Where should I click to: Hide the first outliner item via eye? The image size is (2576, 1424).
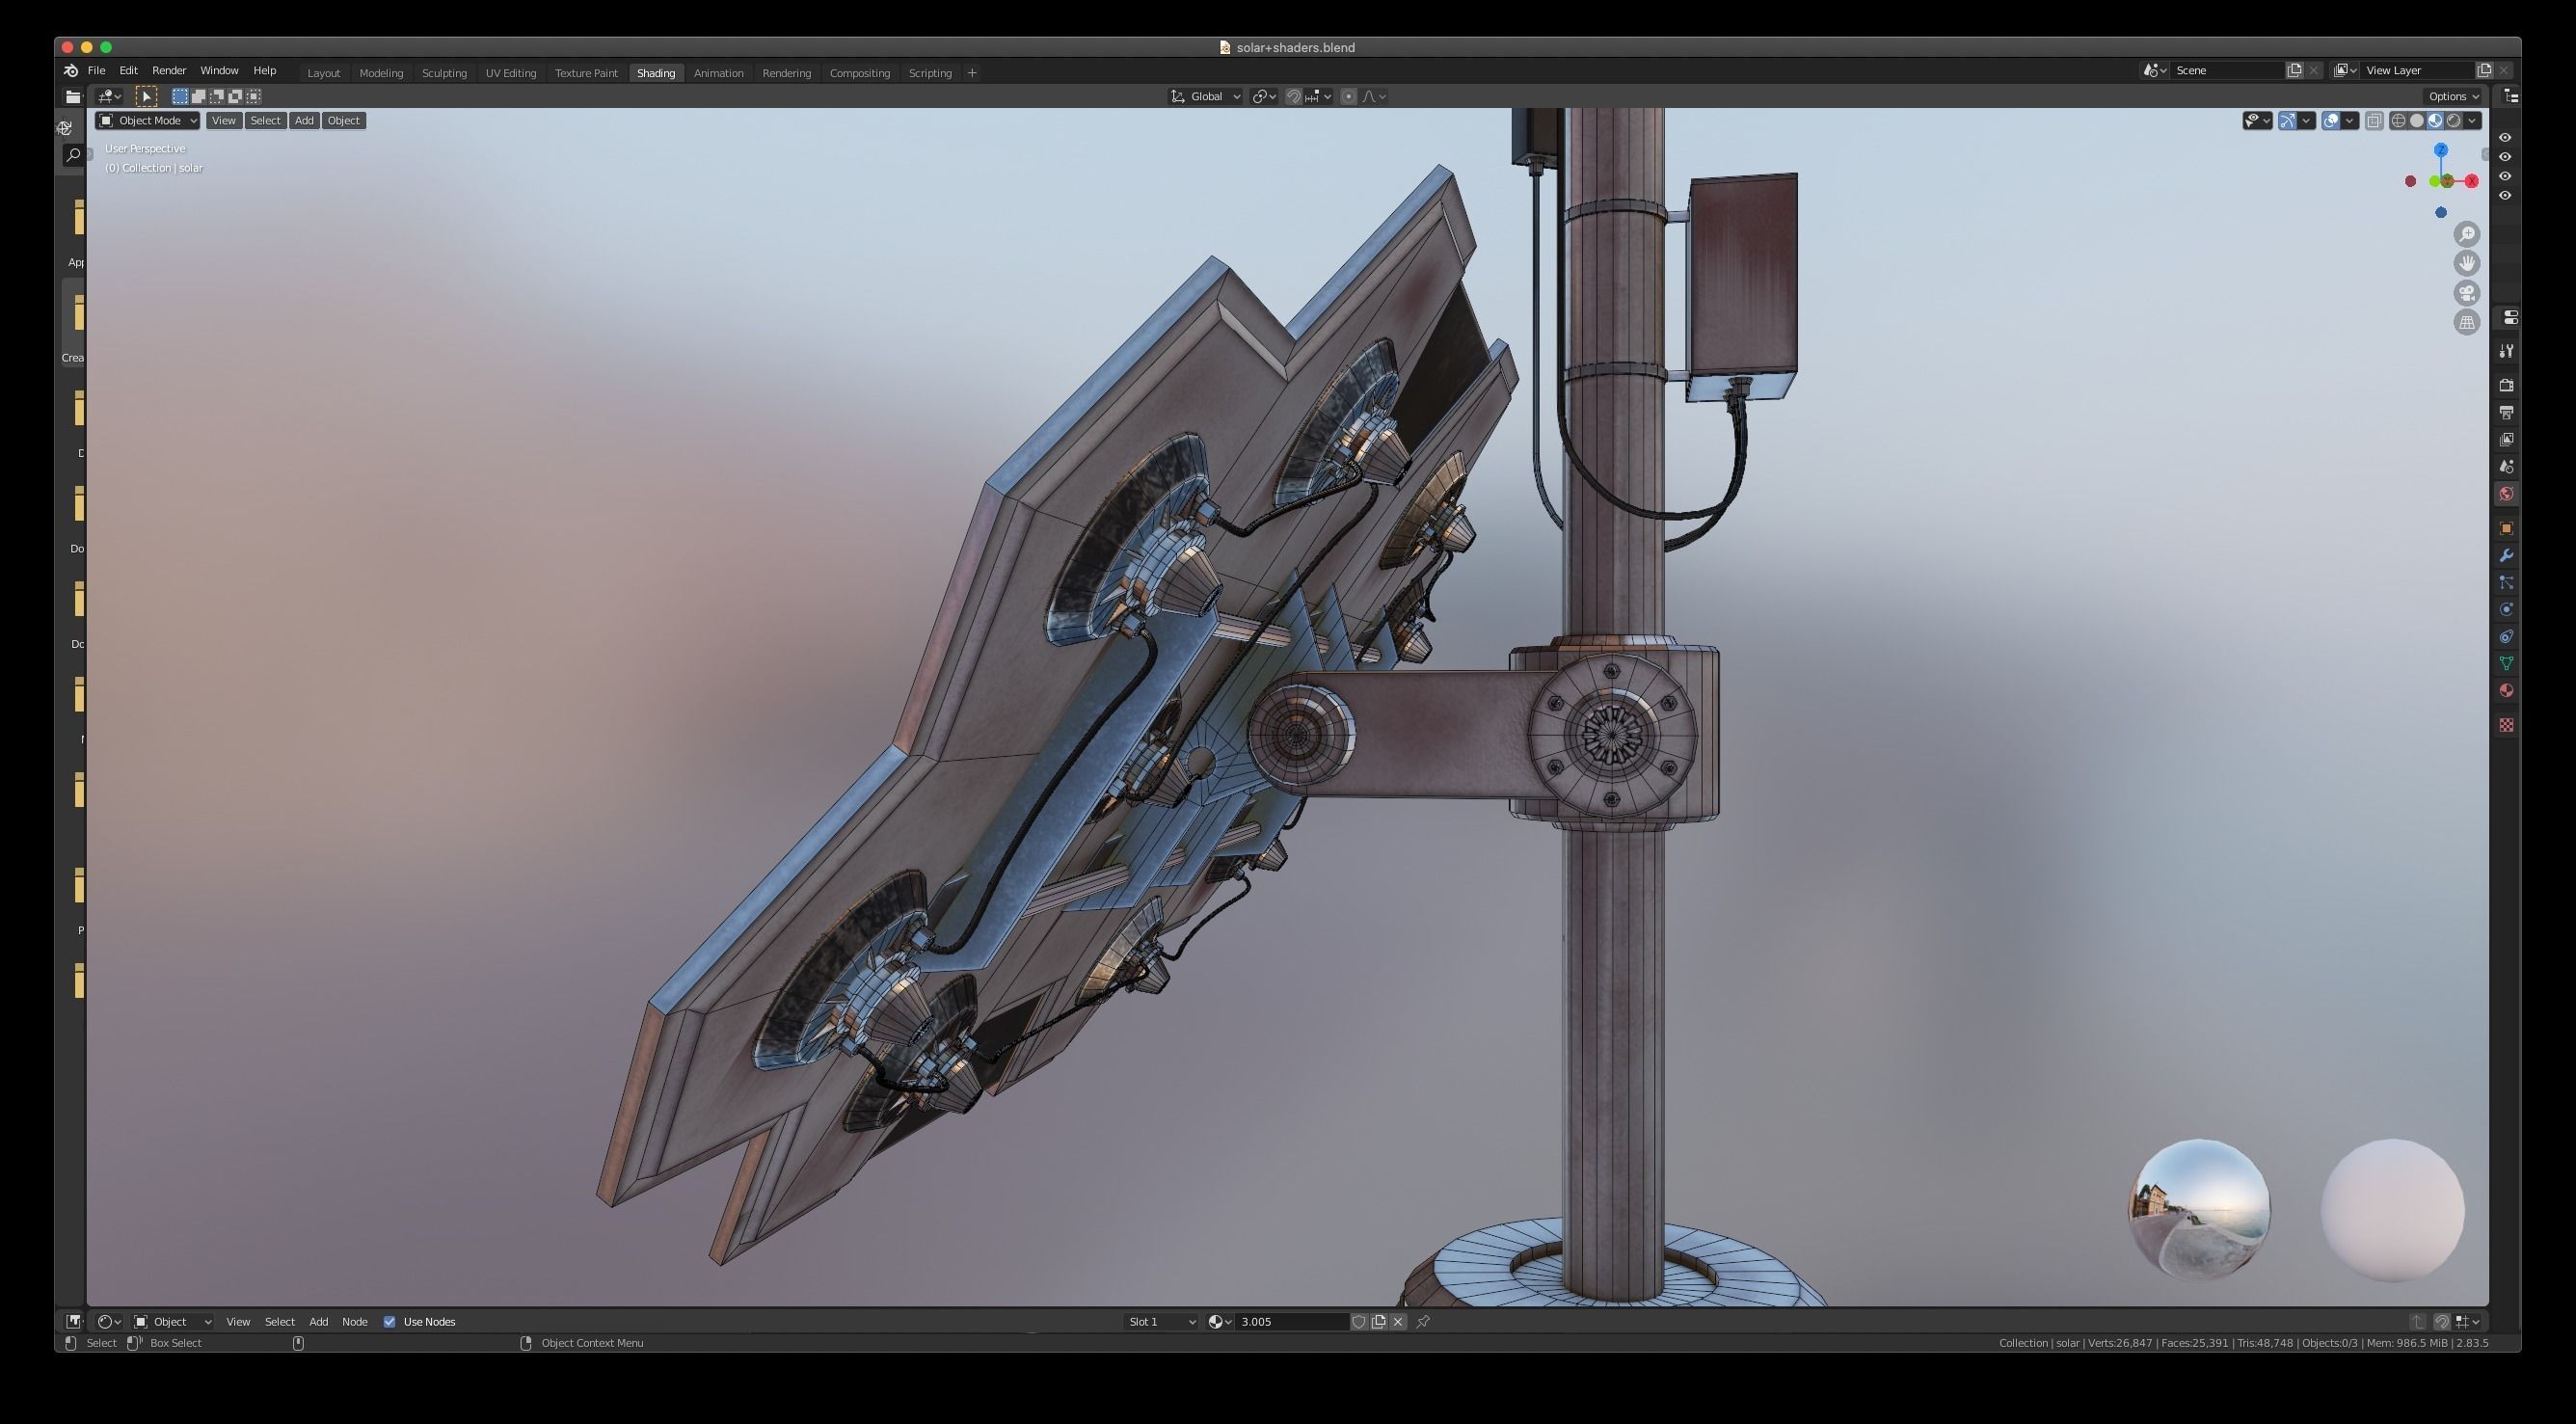(x=2505, y=138)
